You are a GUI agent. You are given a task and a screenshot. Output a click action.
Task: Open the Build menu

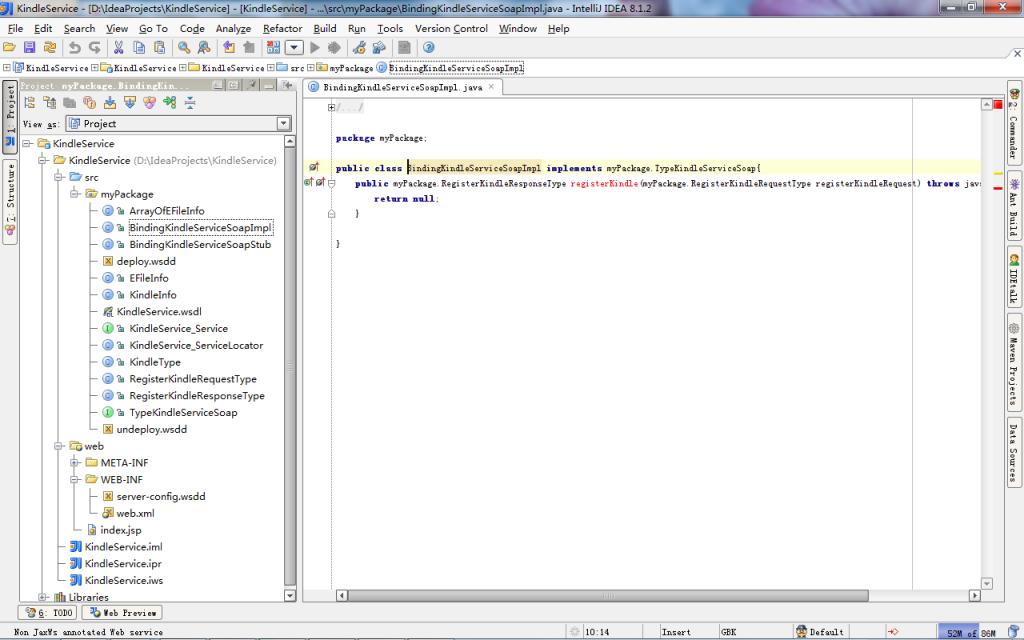coord(325,29)
